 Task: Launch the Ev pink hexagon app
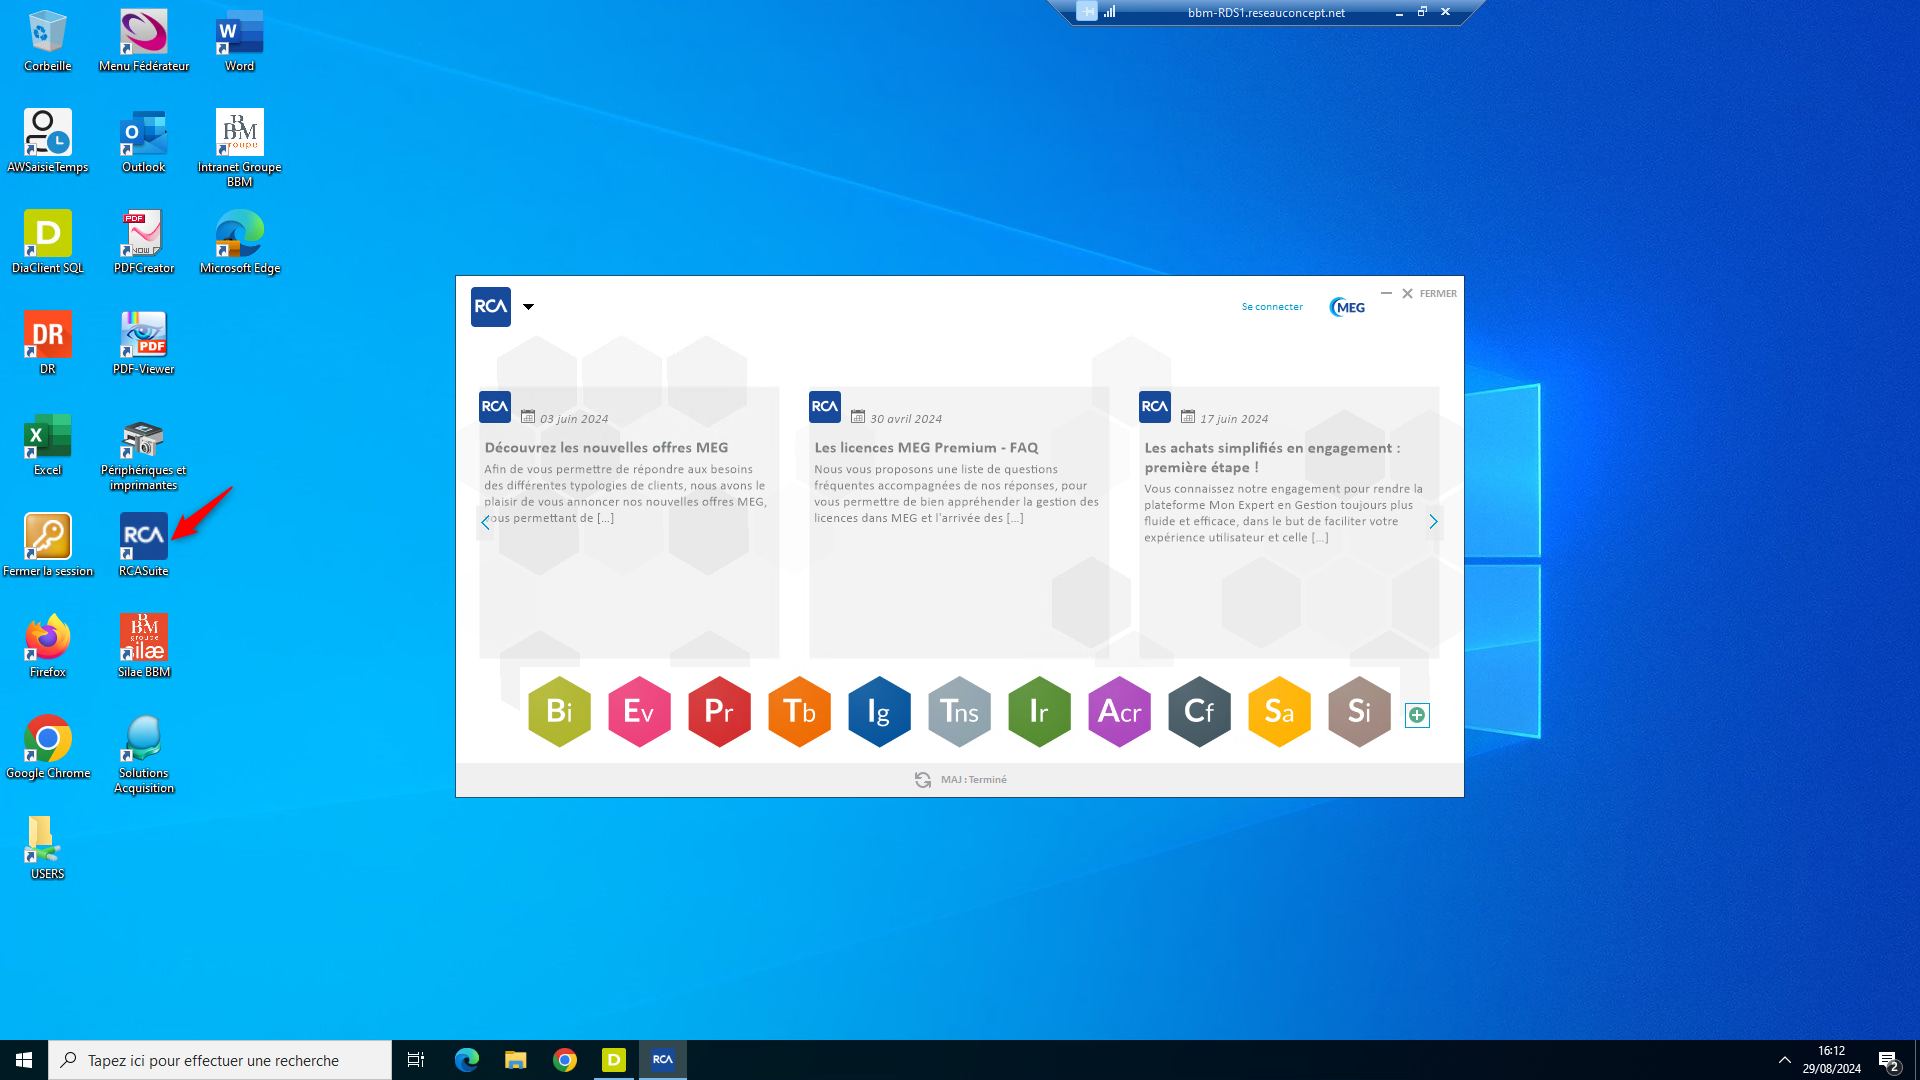tap(639, 712)
